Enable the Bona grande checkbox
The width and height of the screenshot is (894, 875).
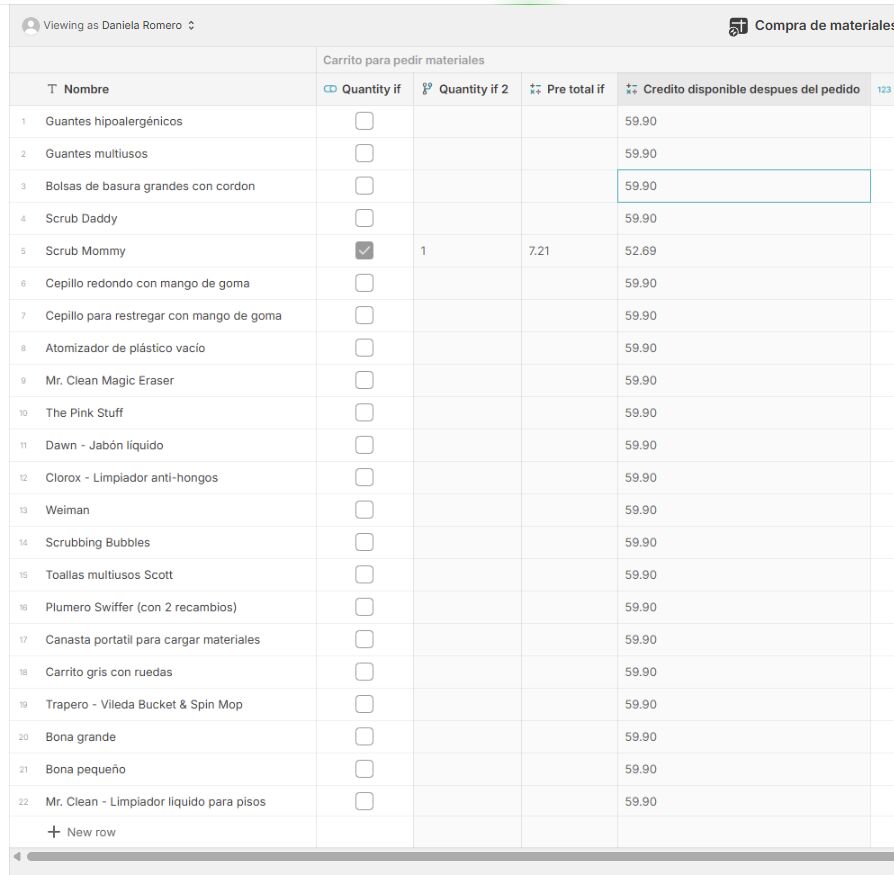pyautogui.click(x=364, y=737)
